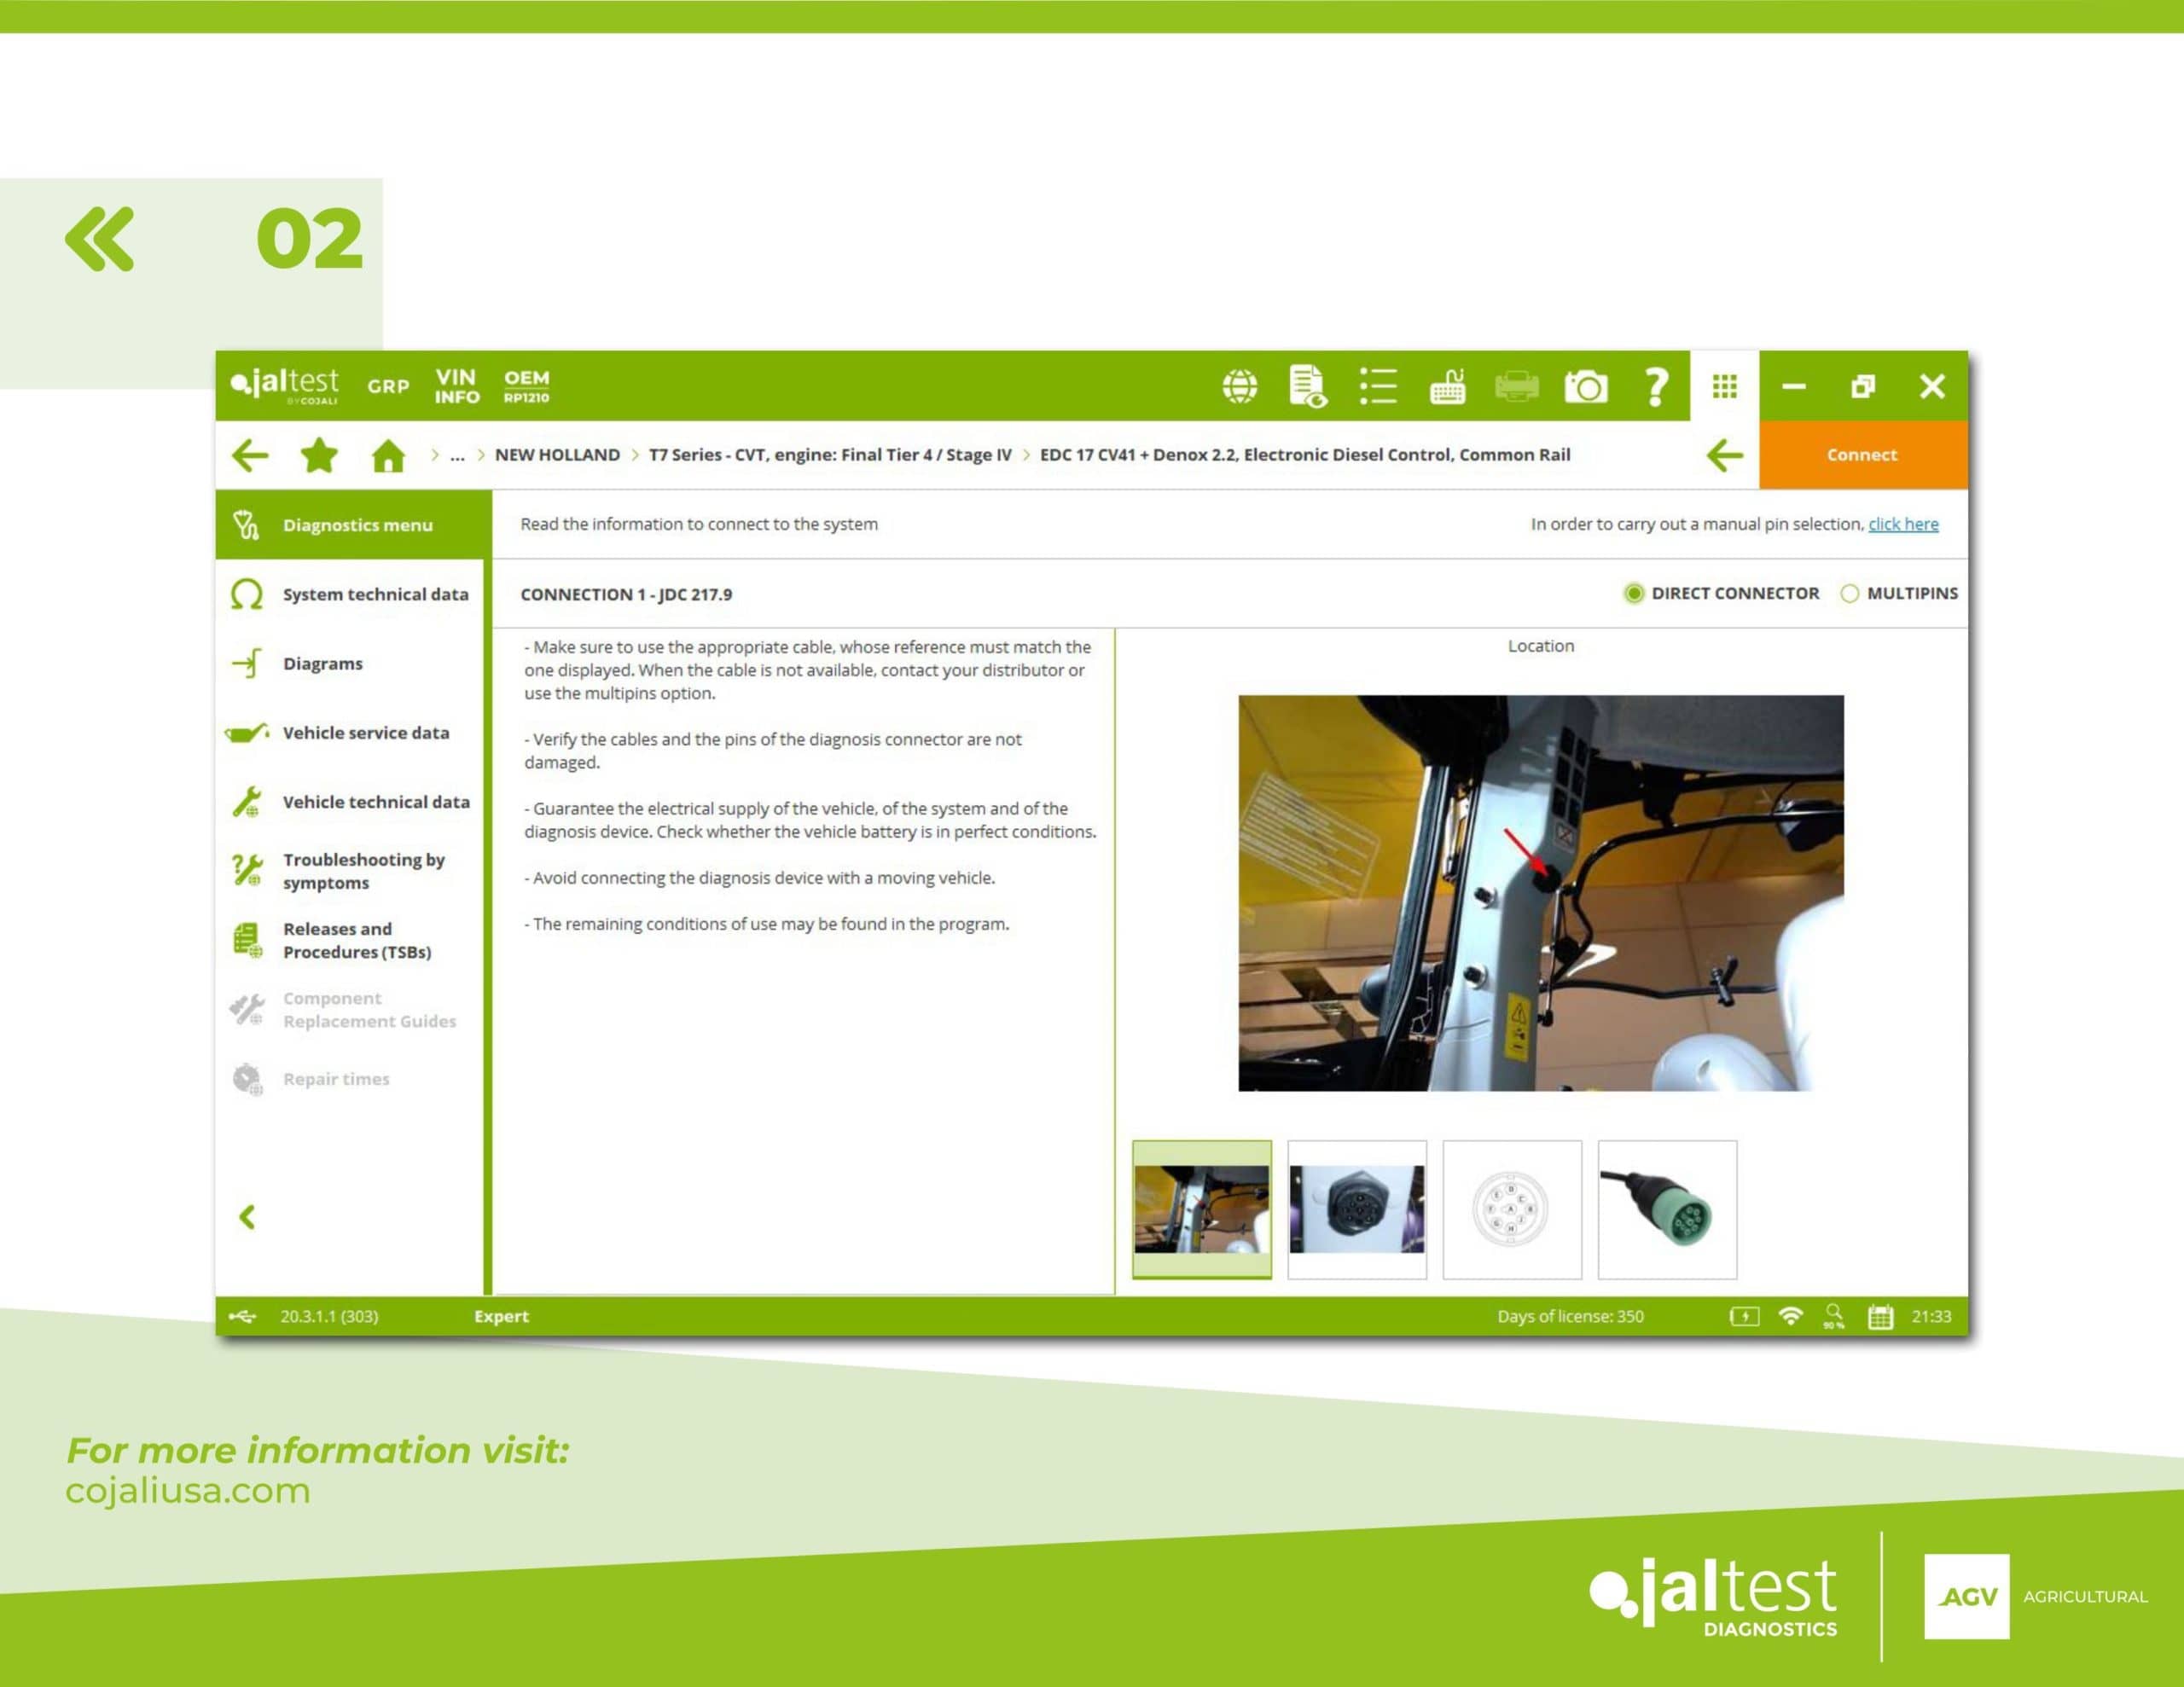Open the help question mark icon

pos(1655,386)
